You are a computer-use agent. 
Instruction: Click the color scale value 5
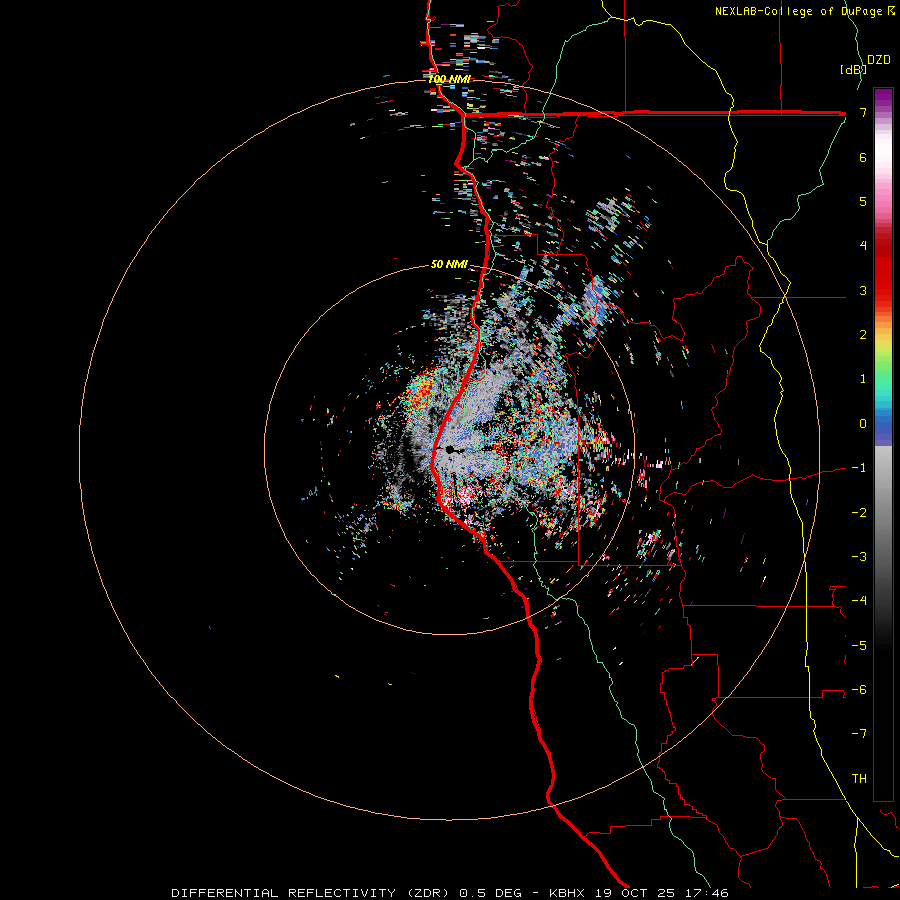pyautogui.click(x=863, y=201)
